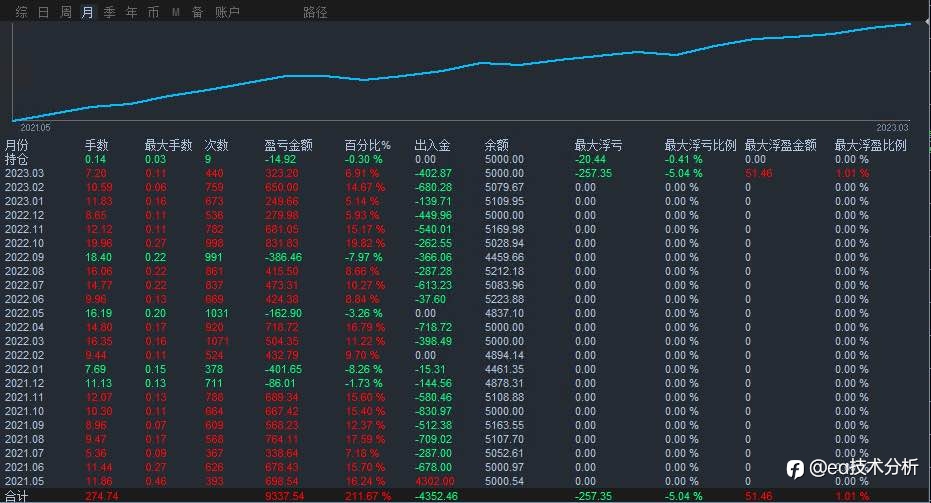931x503 pixels.
Task: Switch to the 综 summary tab
Action: [x=22, y=12]
